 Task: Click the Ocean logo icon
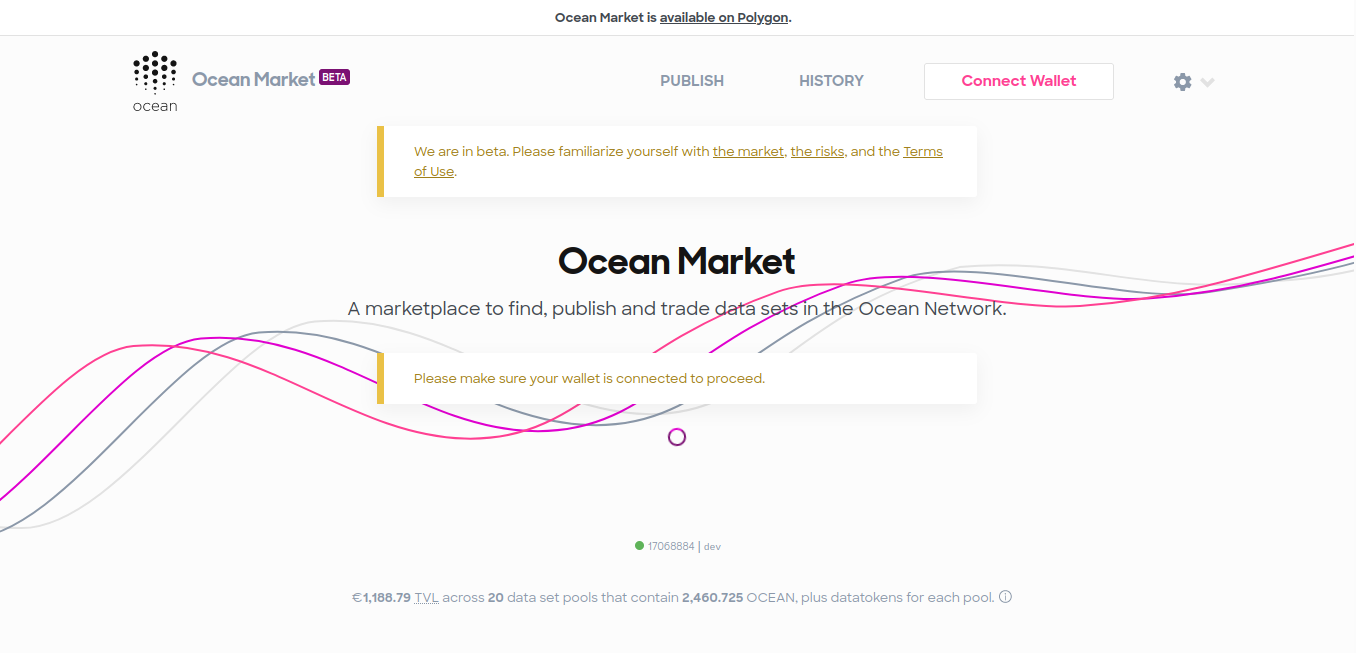155,81
